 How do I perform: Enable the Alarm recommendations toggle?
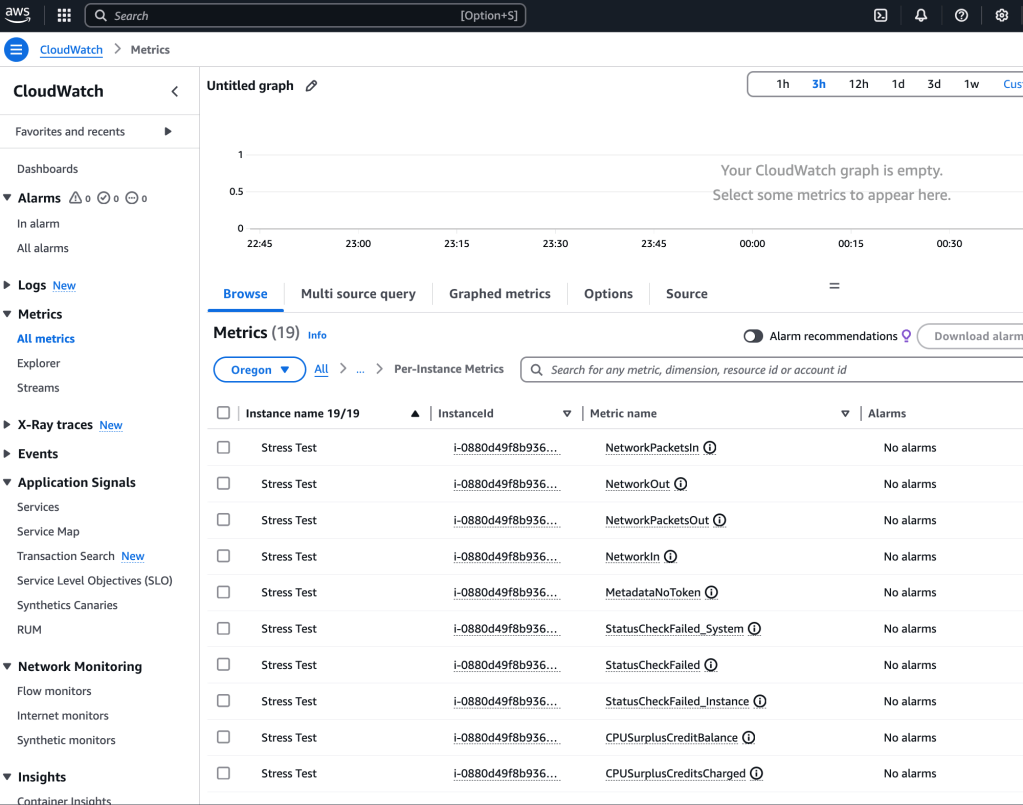click(x=753, y=336)
